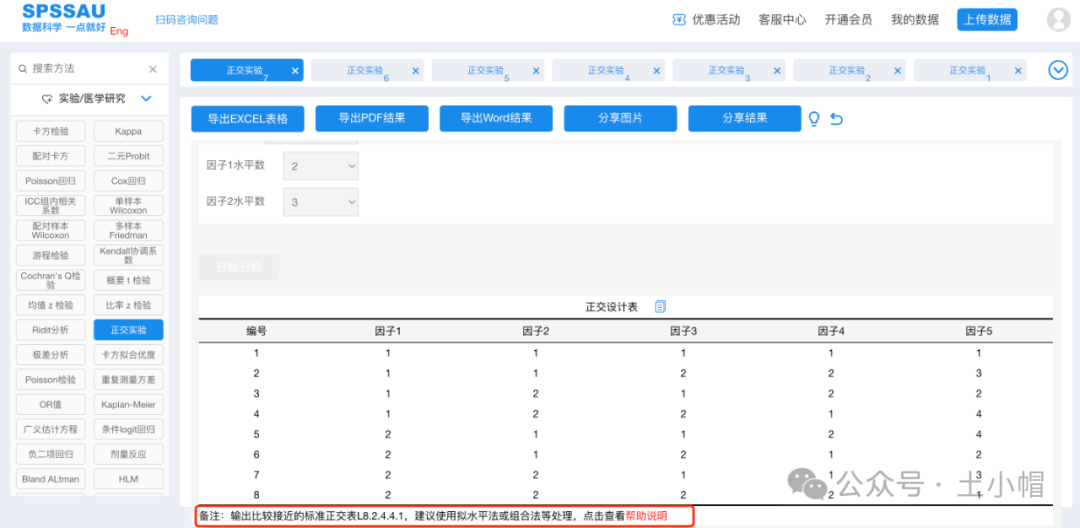The image size is (1080, 528).
Task: Expand tab list with circled chevron
Action: (1058, 70)
